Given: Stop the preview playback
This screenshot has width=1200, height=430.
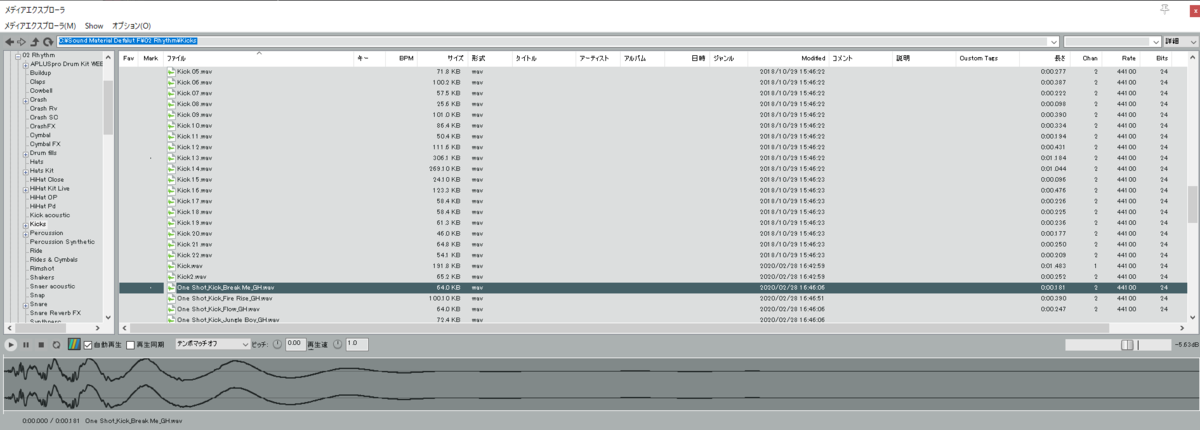Looking at the screenshot, I should click(41, 344).
